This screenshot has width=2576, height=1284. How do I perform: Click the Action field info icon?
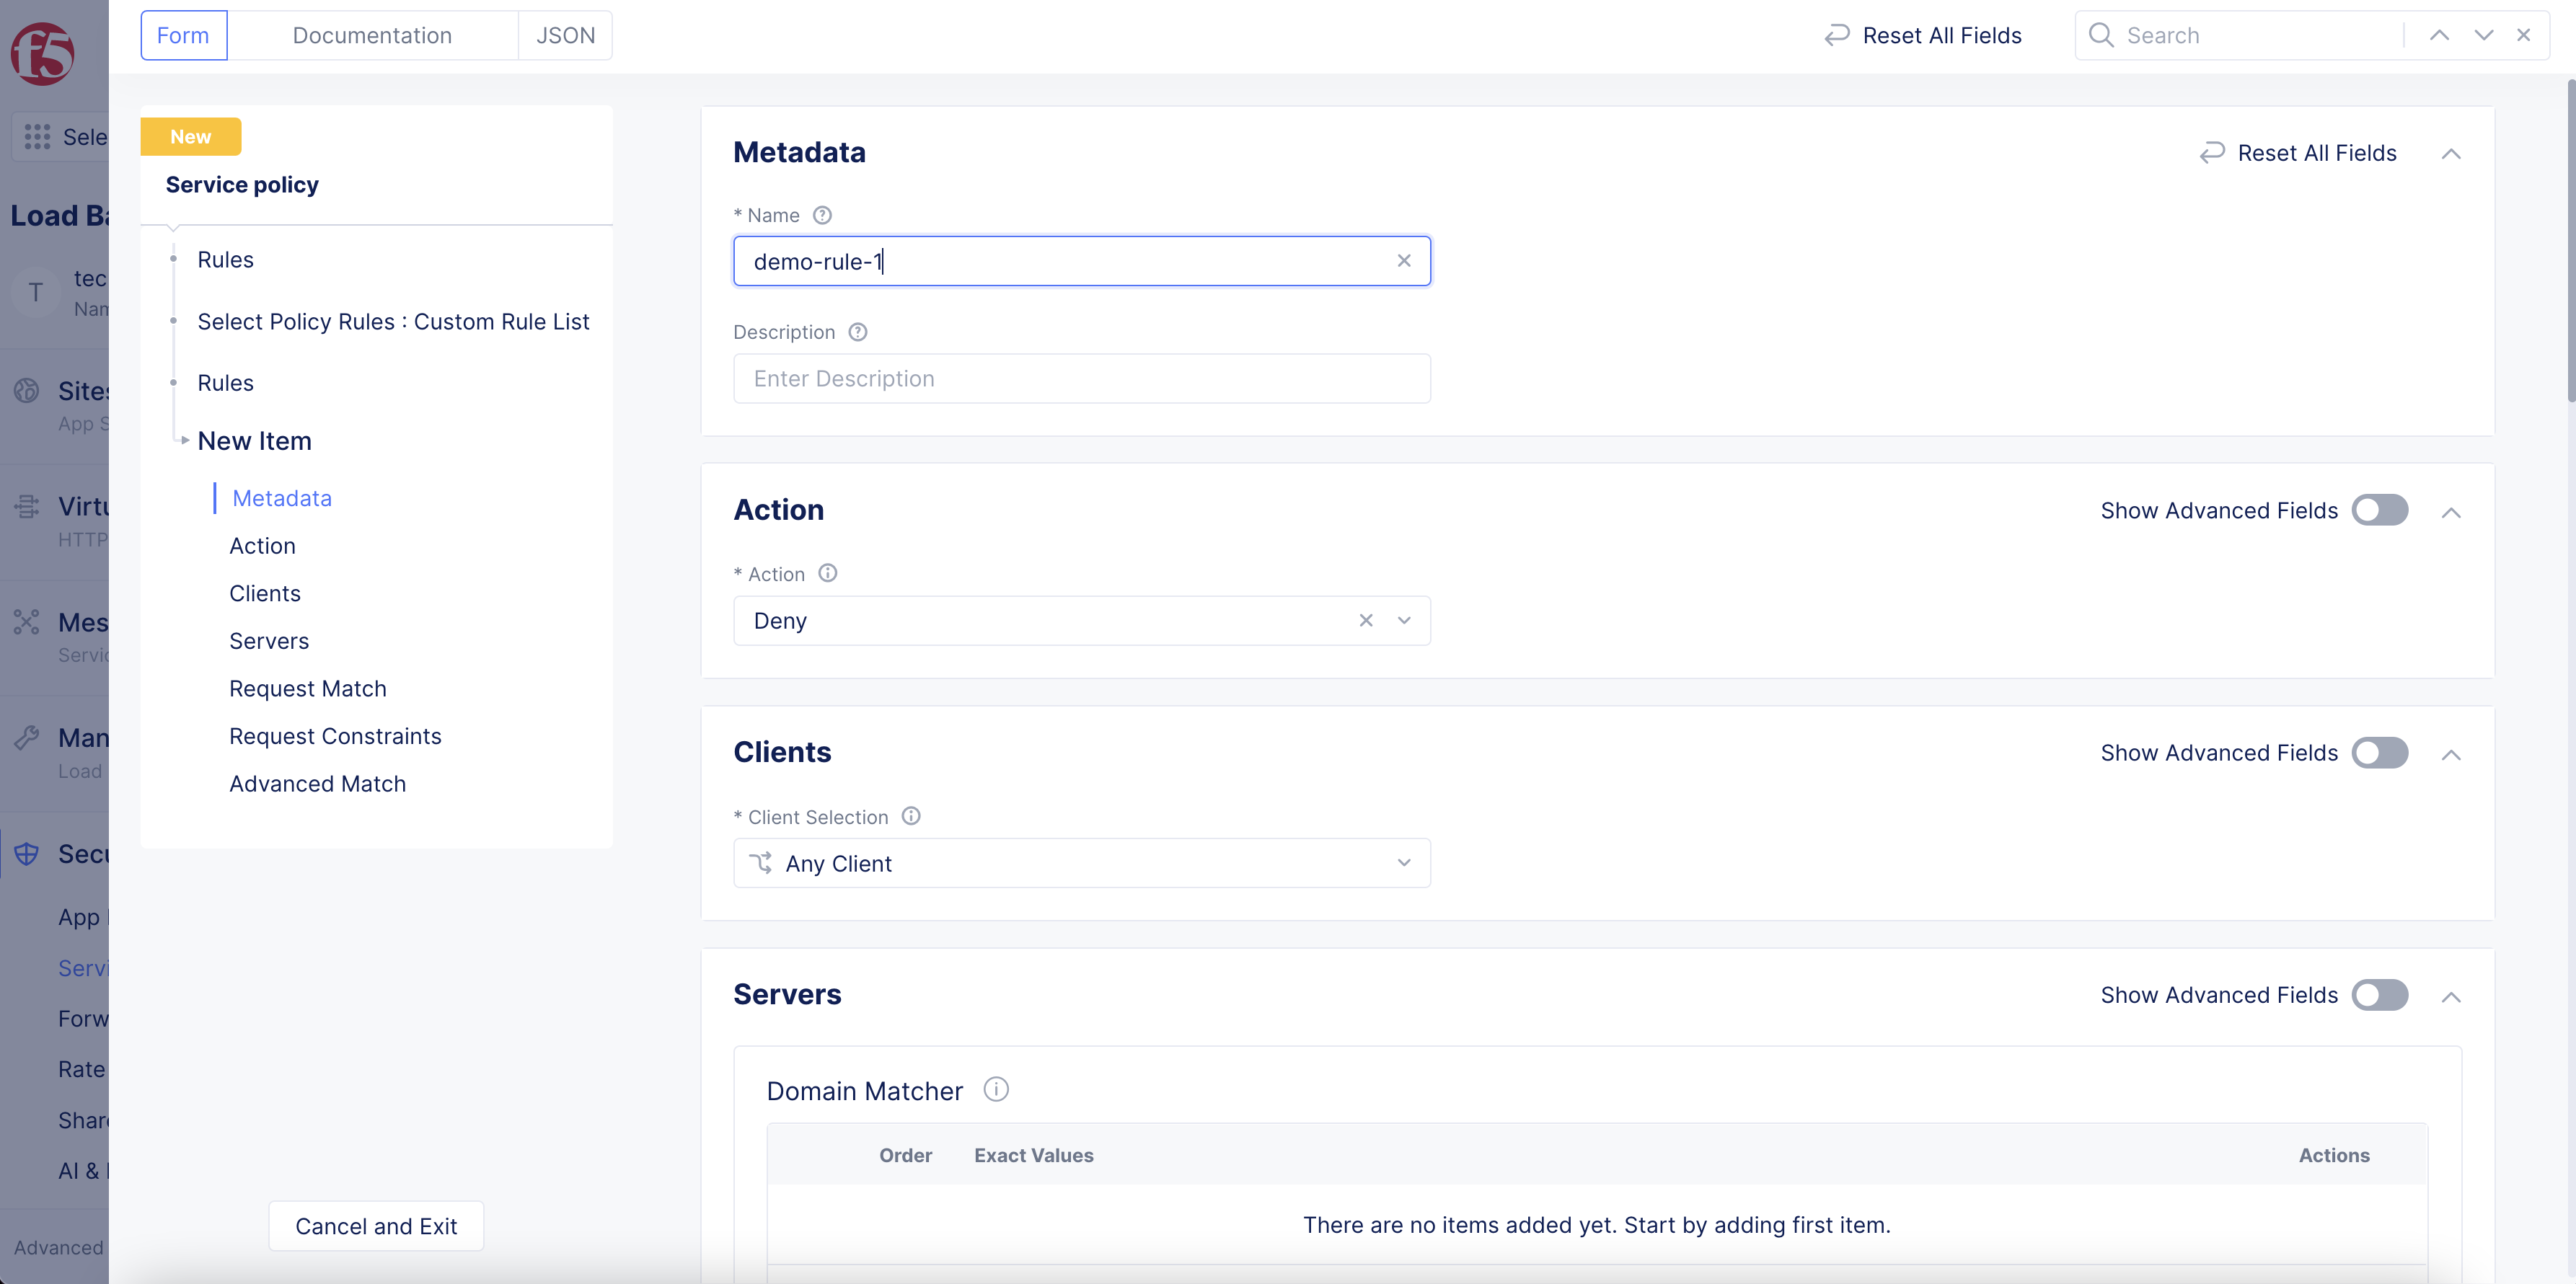pos(827,573)
